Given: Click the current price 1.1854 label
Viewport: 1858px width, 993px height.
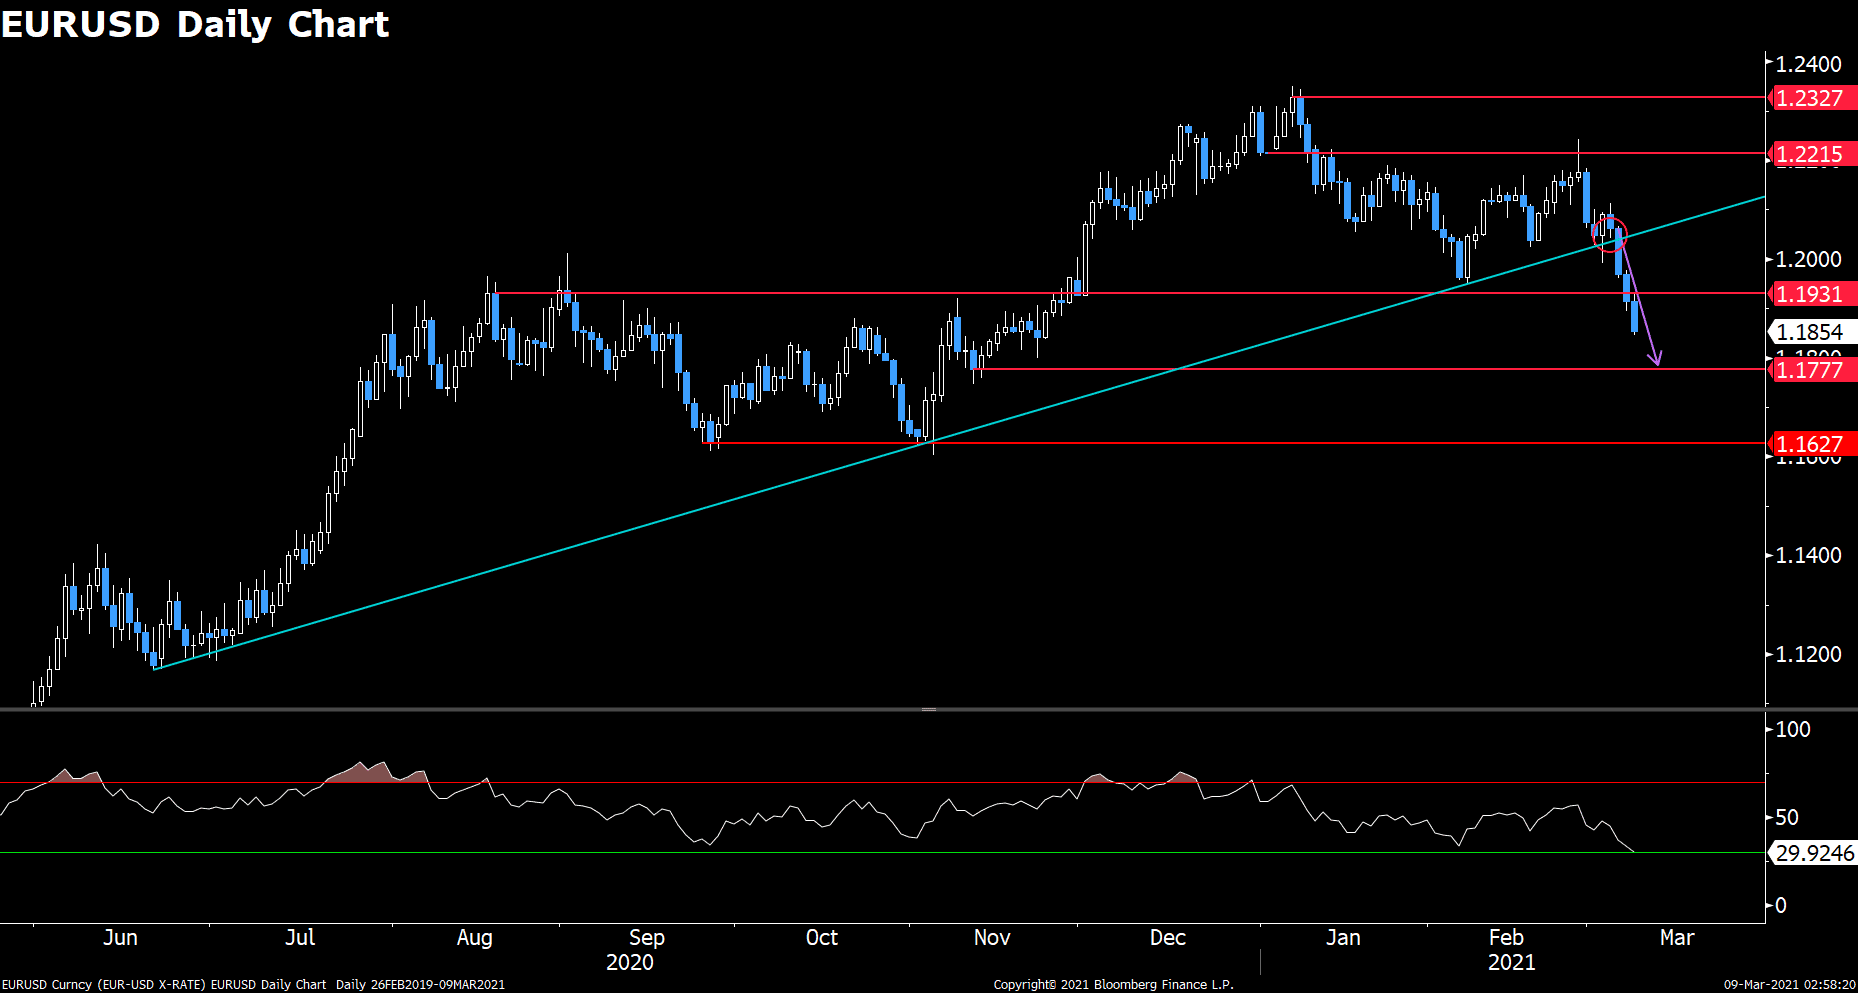Looking at the screenshot, I should tap(1812, 332).
